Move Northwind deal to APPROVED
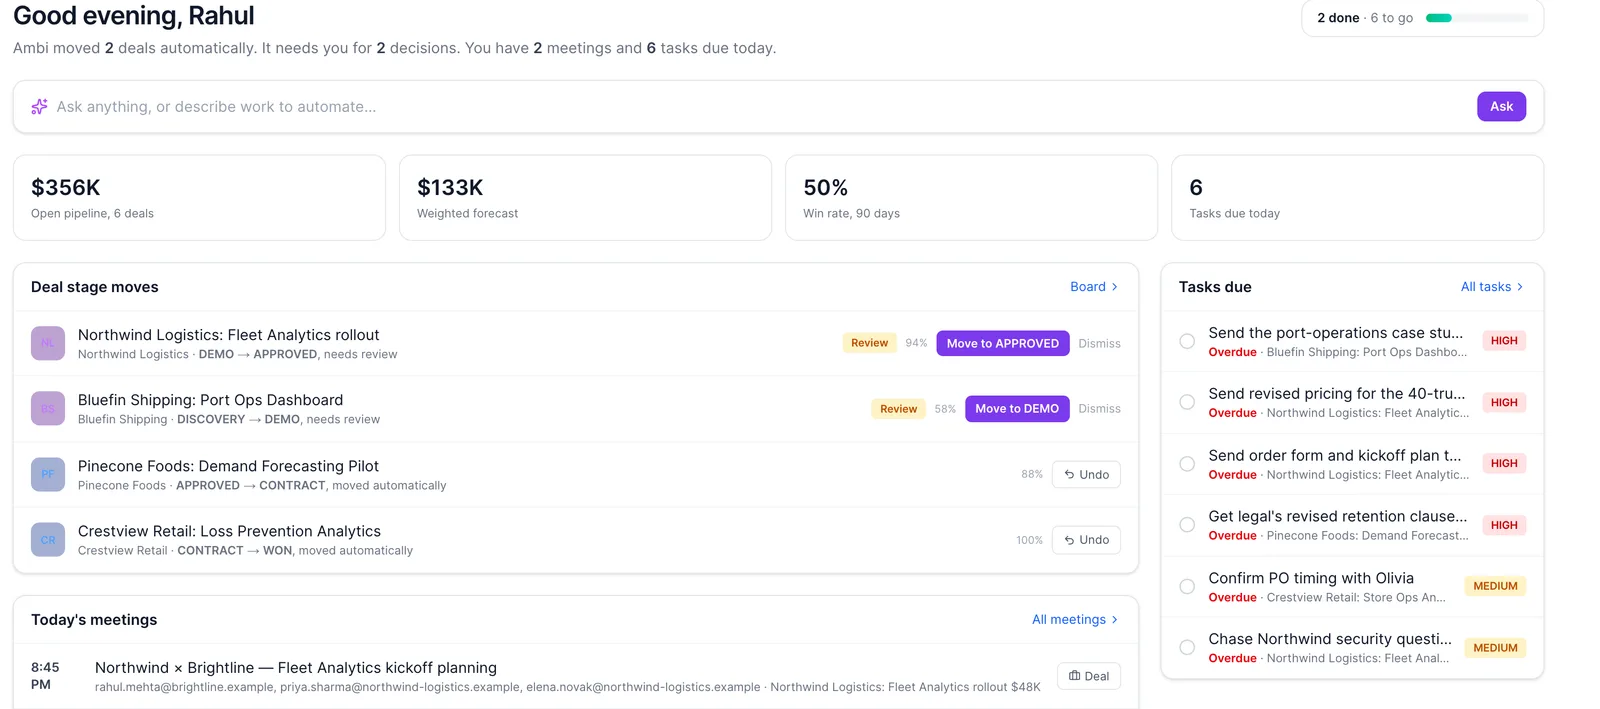Viewport: 1600px width, 709px height. click(x=1003, y=343)
